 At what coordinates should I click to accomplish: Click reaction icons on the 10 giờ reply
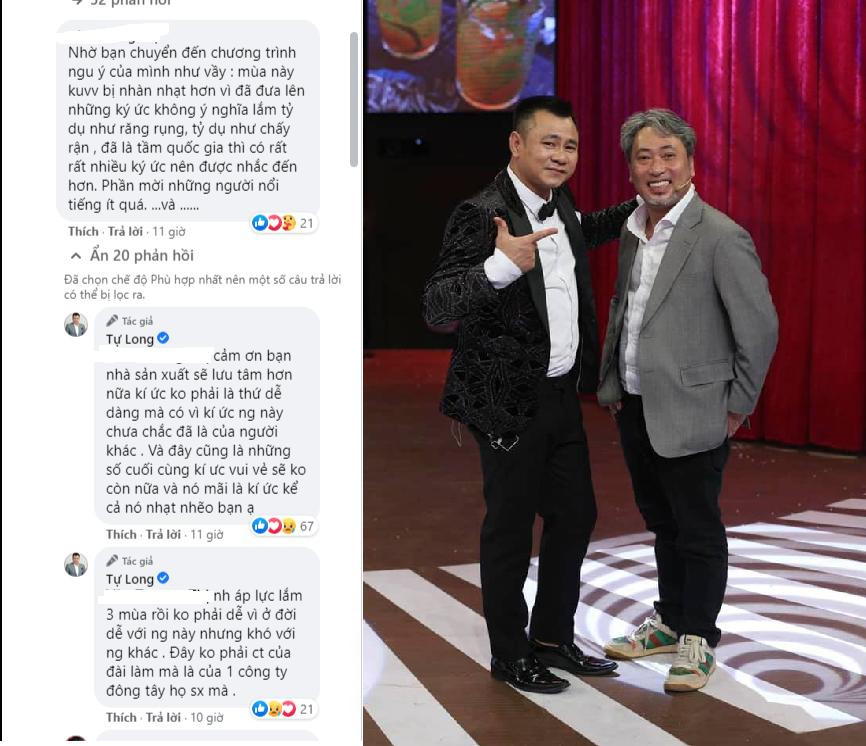[x=274, y=708]
